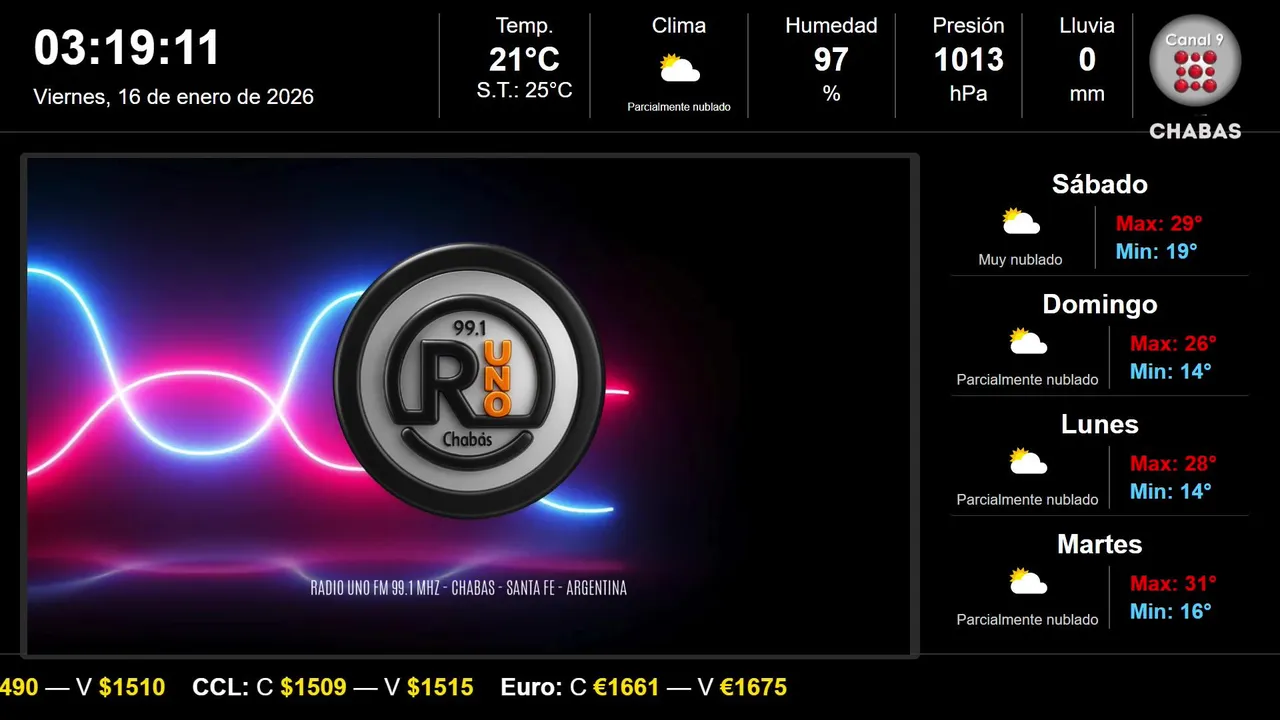Click Martes' Min: 16° value
This screenshot has height=720, width=1280.
[x=1171, y=611]
